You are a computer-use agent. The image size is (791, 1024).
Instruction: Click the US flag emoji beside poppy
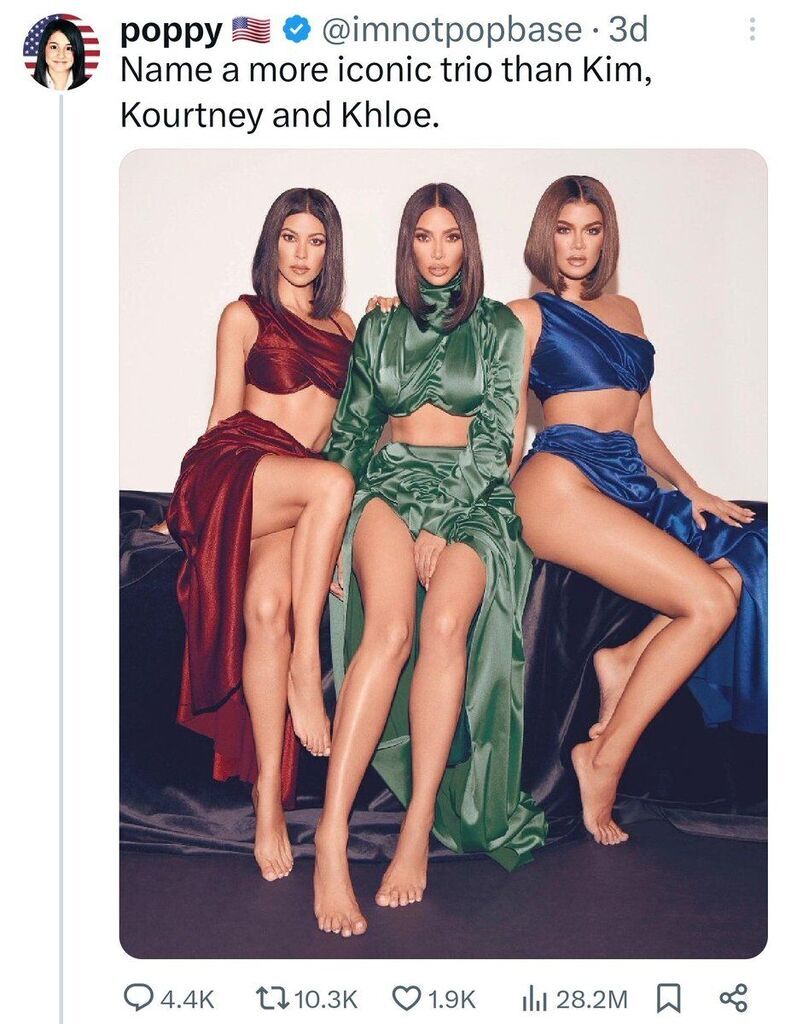tap(251, 32)
